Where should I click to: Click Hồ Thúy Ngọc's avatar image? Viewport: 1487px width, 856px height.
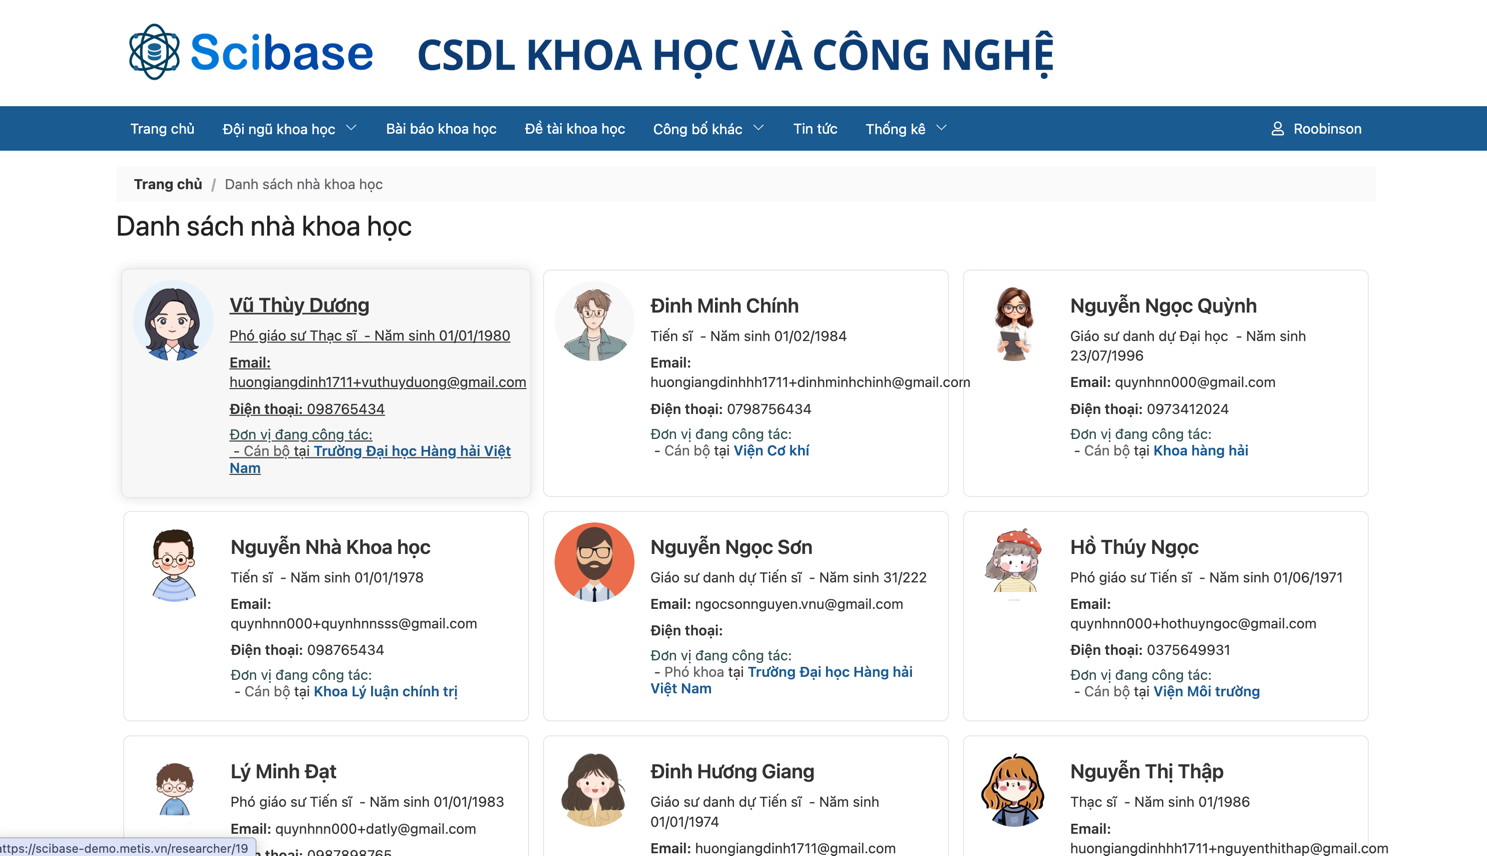tap(1014, 563)
